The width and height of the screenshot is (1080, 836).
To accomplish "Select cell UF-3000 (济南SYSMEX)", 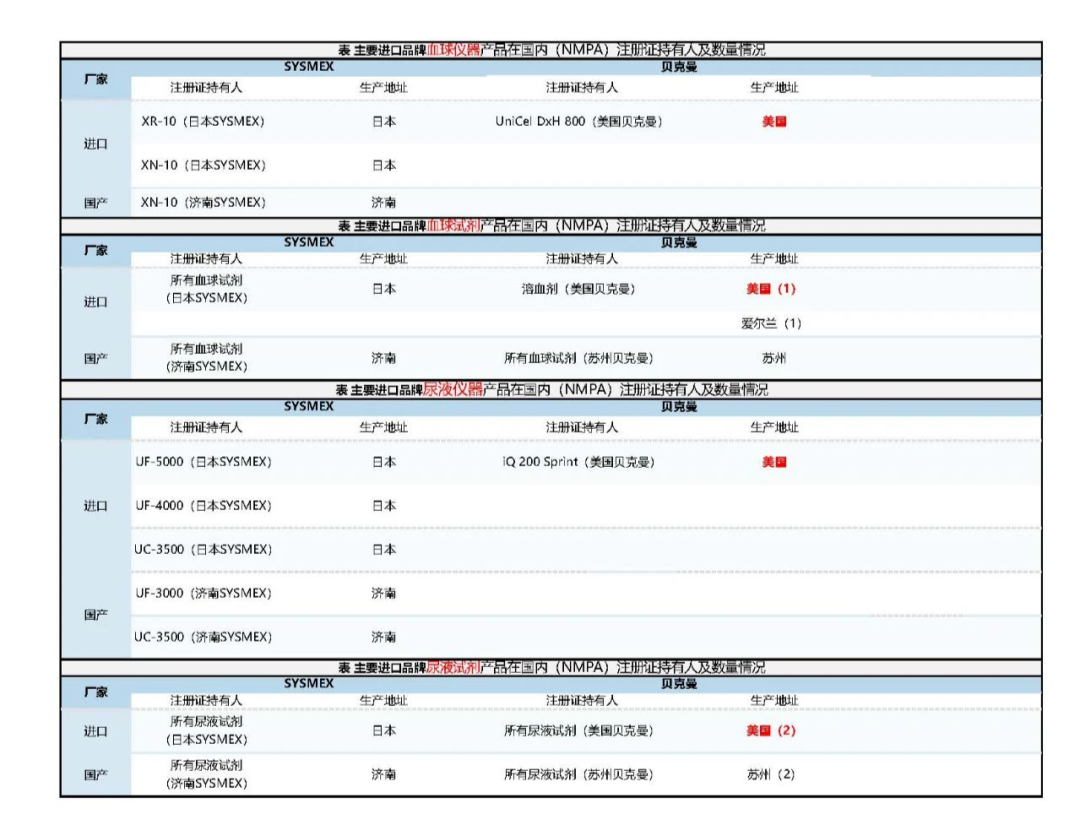I will click(203, 594).
